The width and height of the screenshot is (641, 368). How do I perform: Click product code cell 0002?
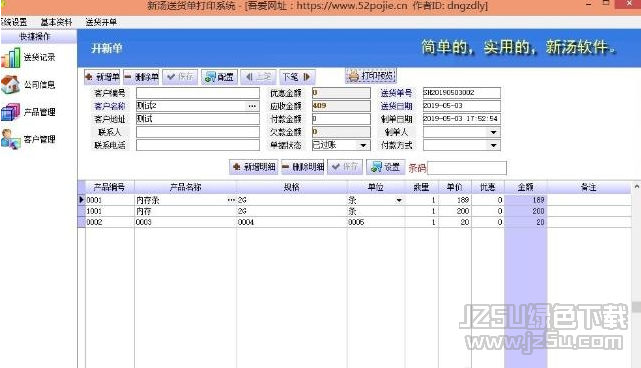coord(110,222)
